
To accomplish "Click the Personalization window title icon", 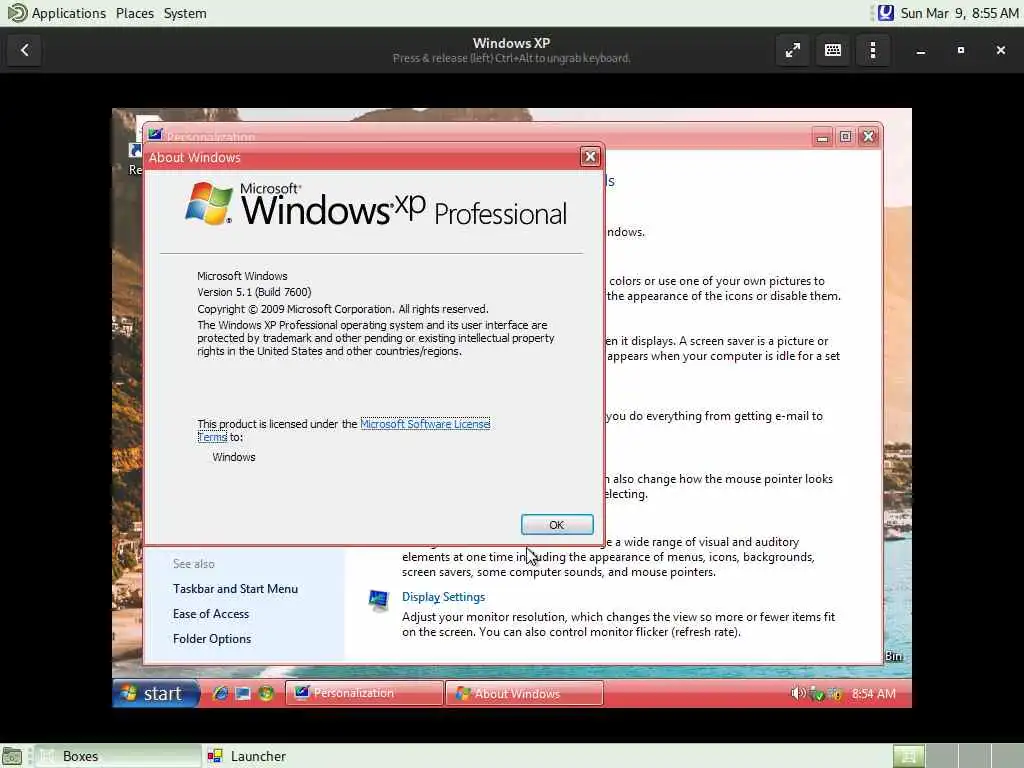I will (x=155, y=135).
